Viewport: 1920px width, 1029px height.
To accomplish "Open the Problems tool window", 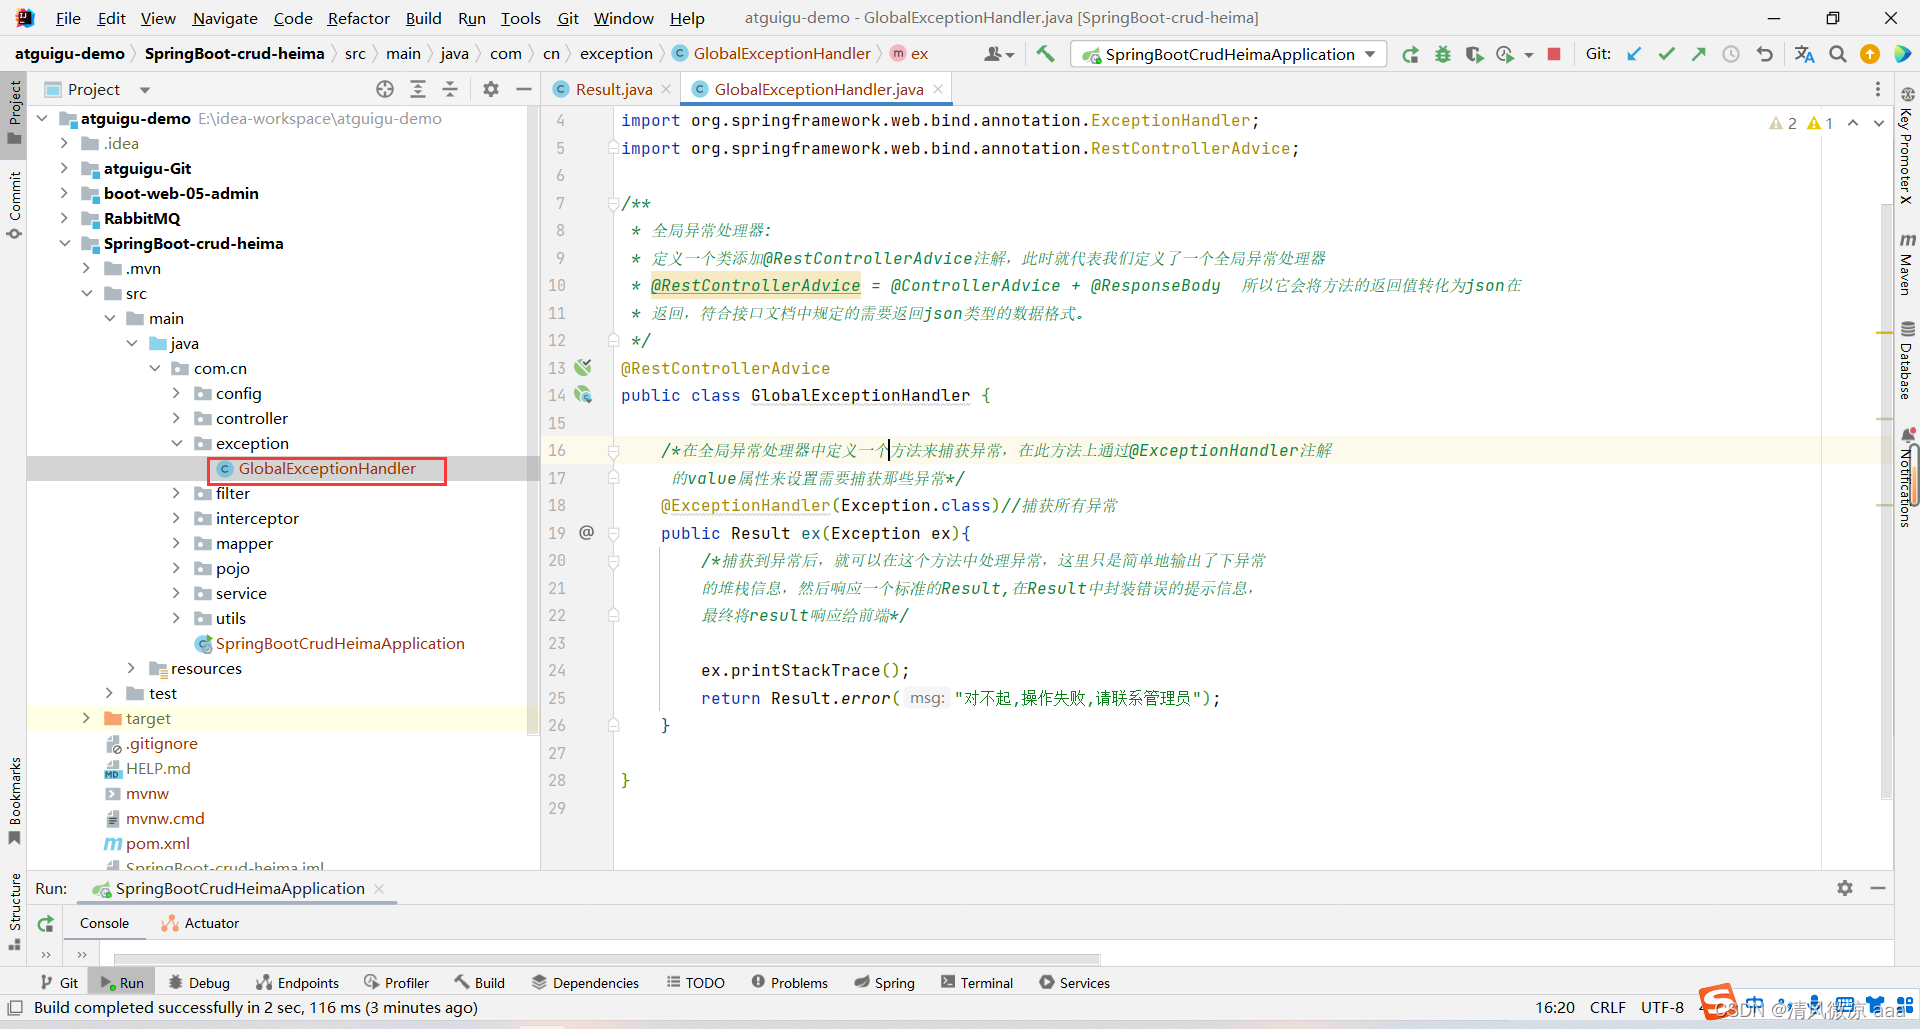I will tap(790, 983).
